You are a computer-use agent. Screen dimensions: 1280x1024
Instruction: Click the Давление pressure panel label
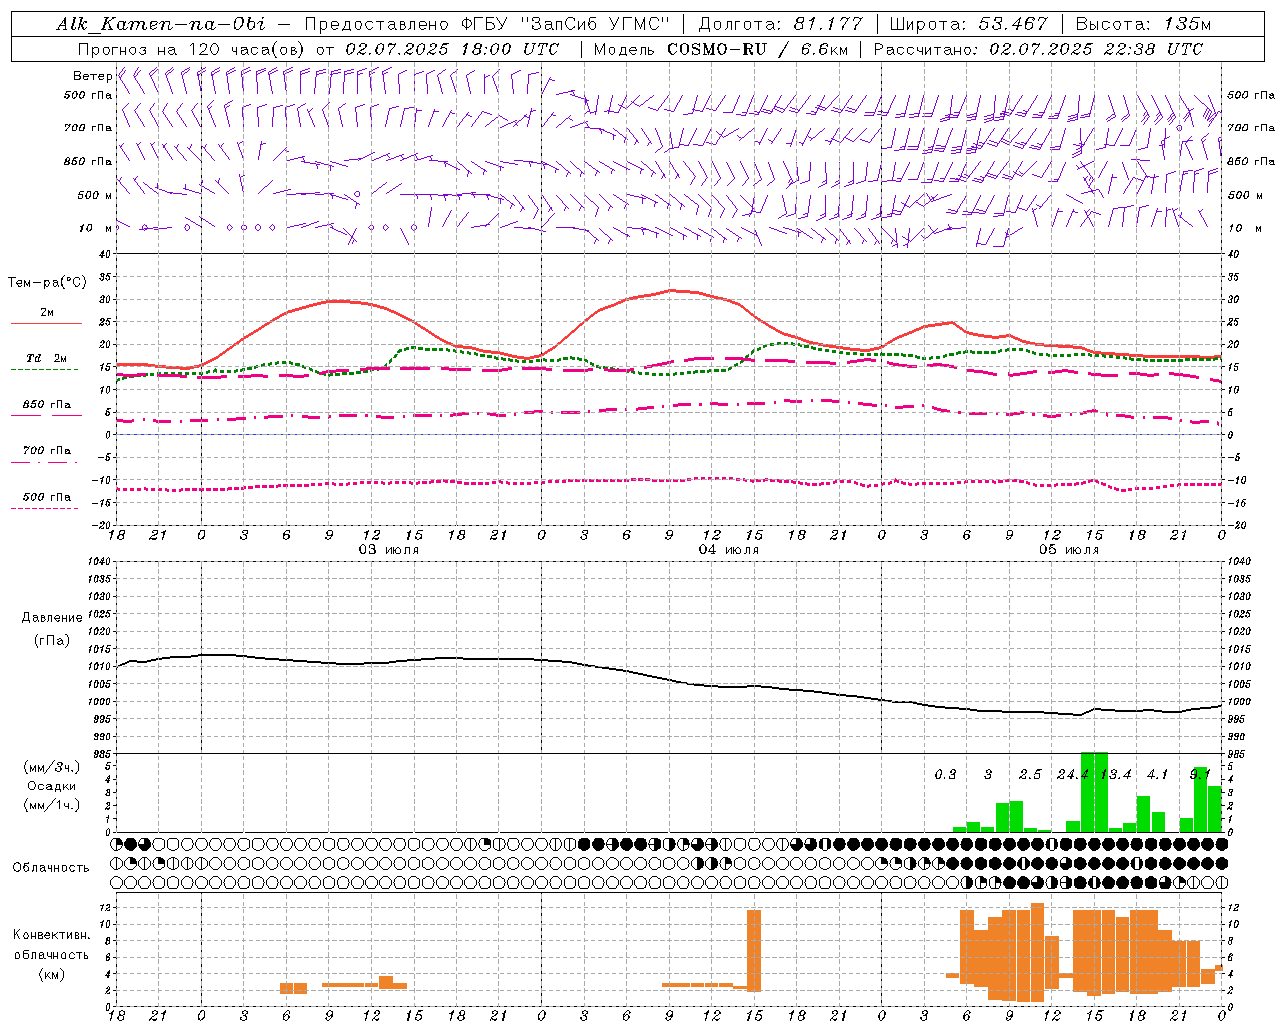point(52,617)
